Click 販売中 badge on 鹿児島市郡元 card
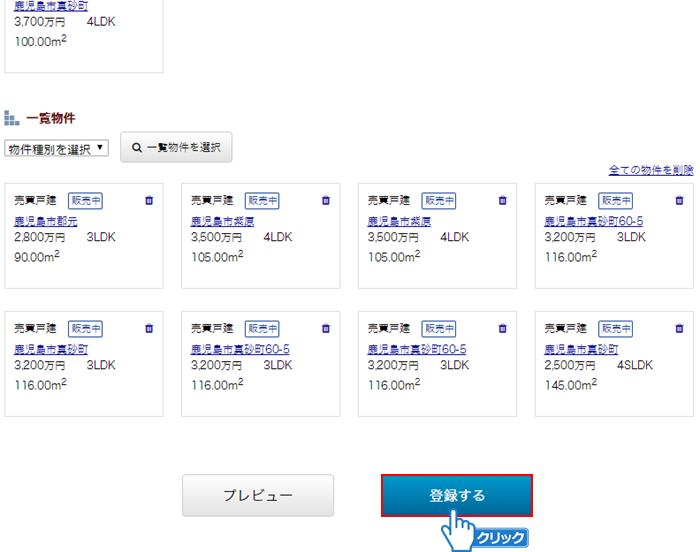This screenshot has width=700, height=552. (85, 200)
